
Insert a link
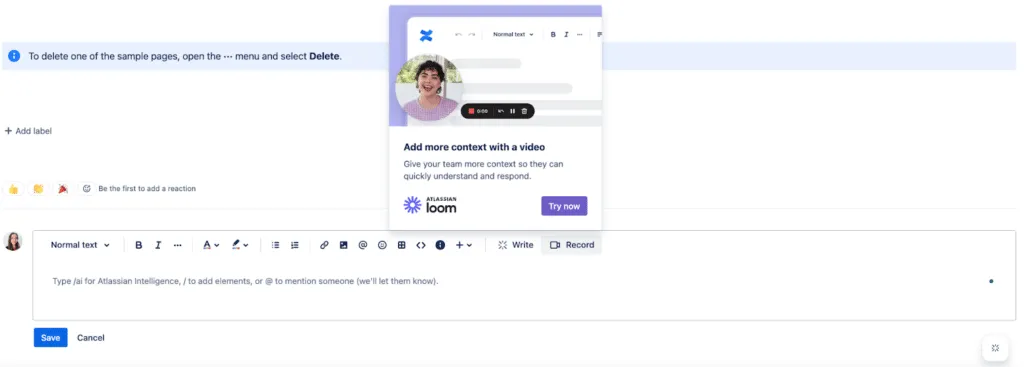tap(324, 245)
